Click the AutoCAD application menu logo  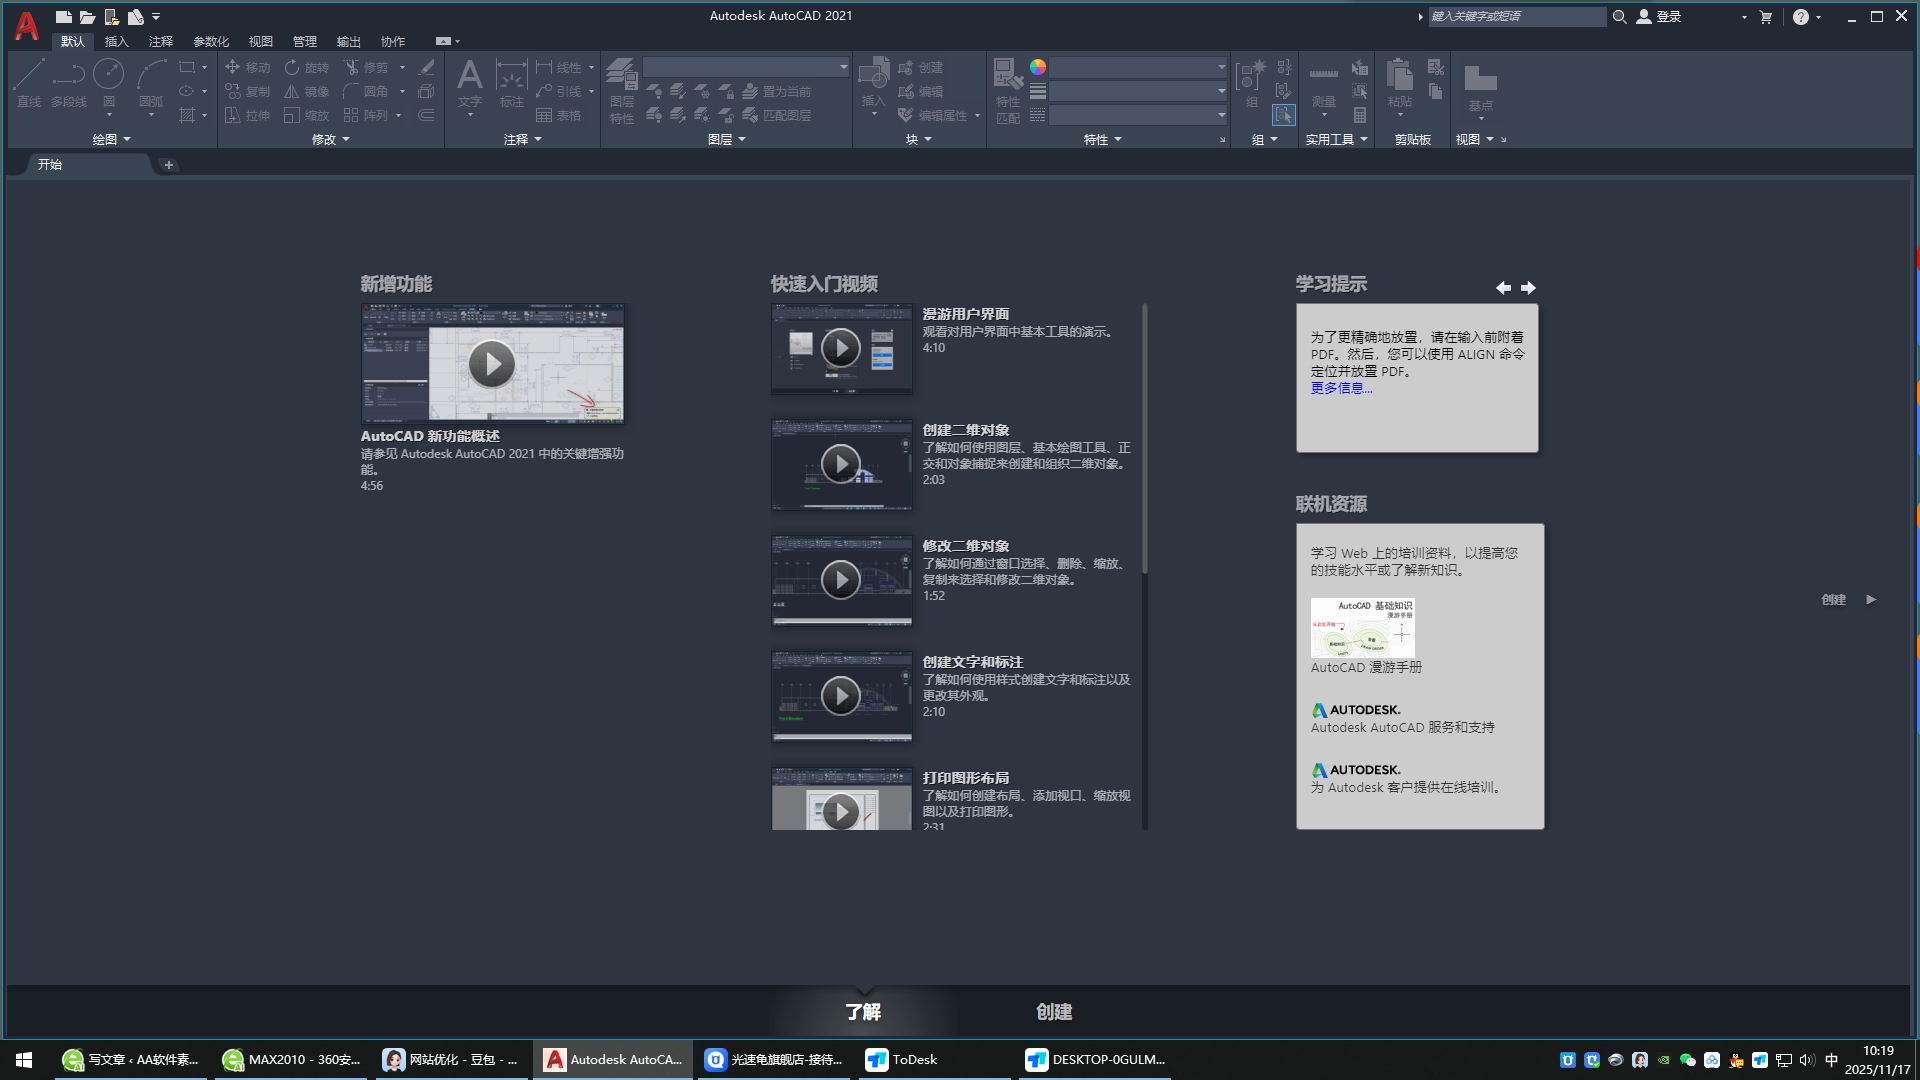tap(26, 26)
